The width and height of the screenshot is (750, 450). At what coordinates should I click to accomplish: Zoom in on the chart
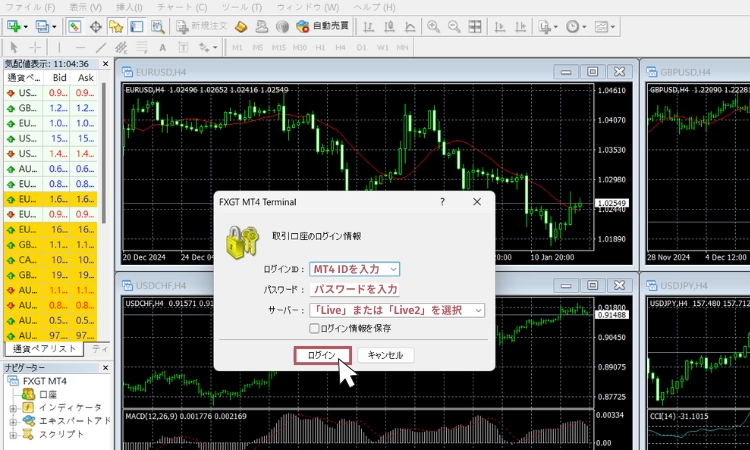click(433, 26)
